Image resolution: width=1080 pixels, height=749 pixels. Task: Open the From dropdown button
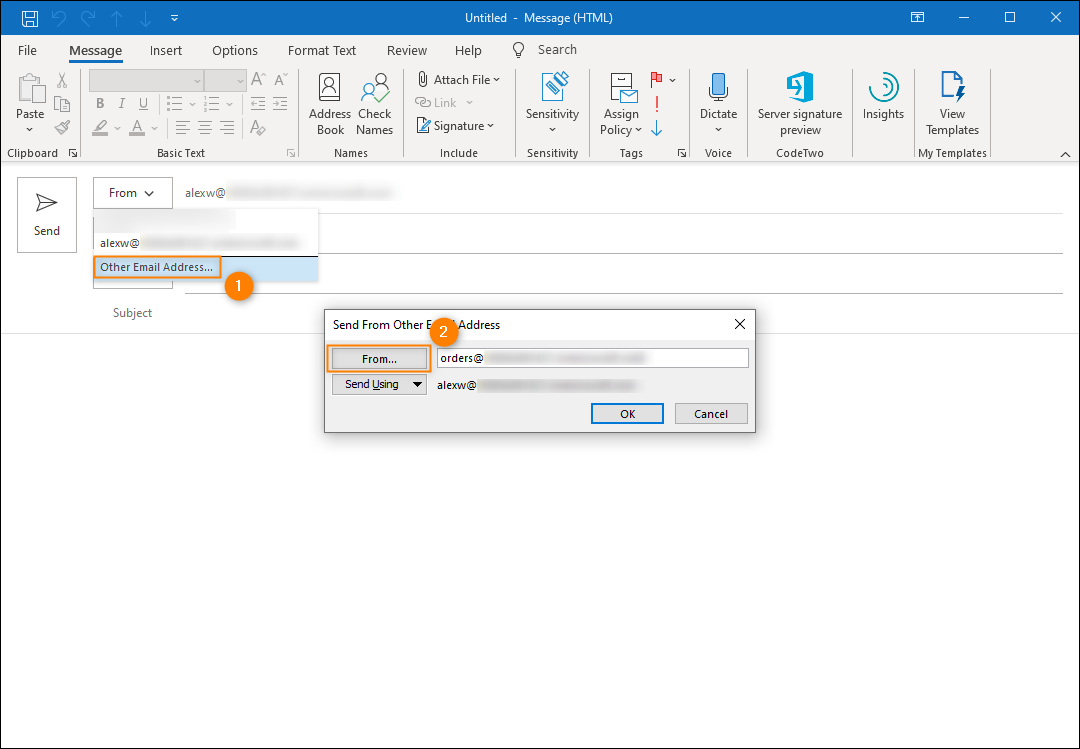pos(133,193)
